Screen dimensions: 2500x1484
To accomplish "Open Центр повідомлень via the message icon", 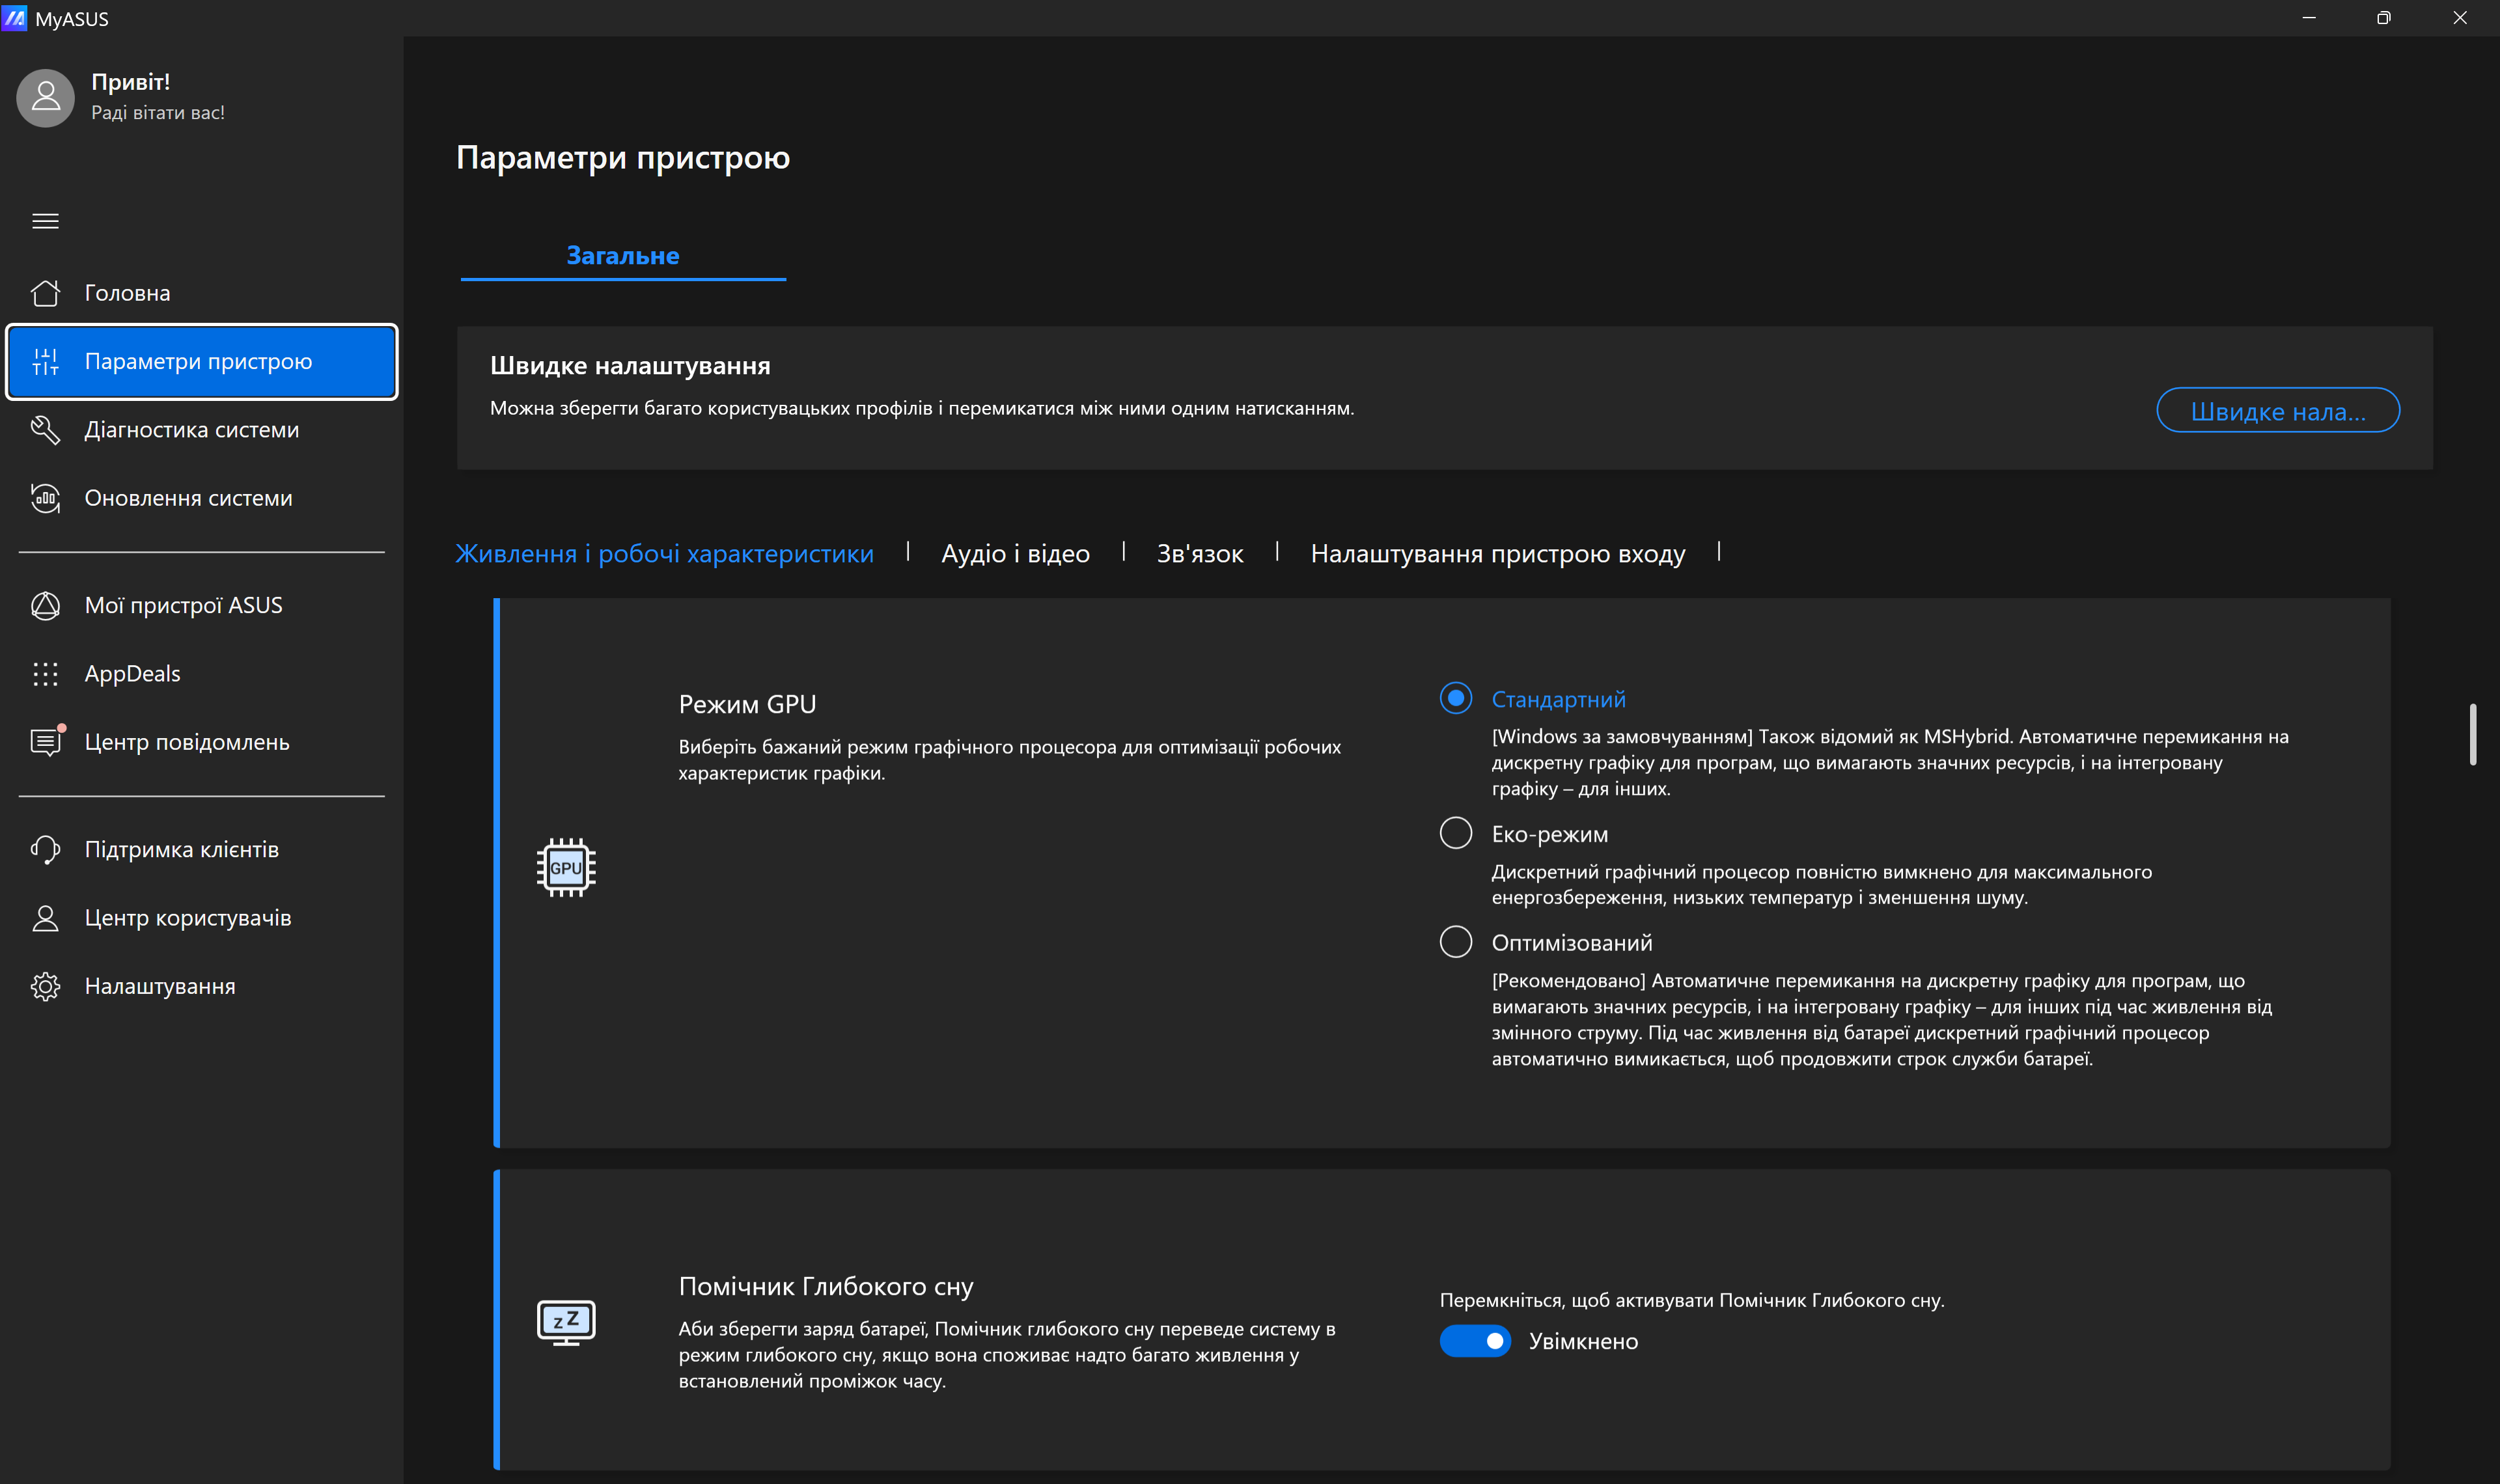I will coord(45,742).
